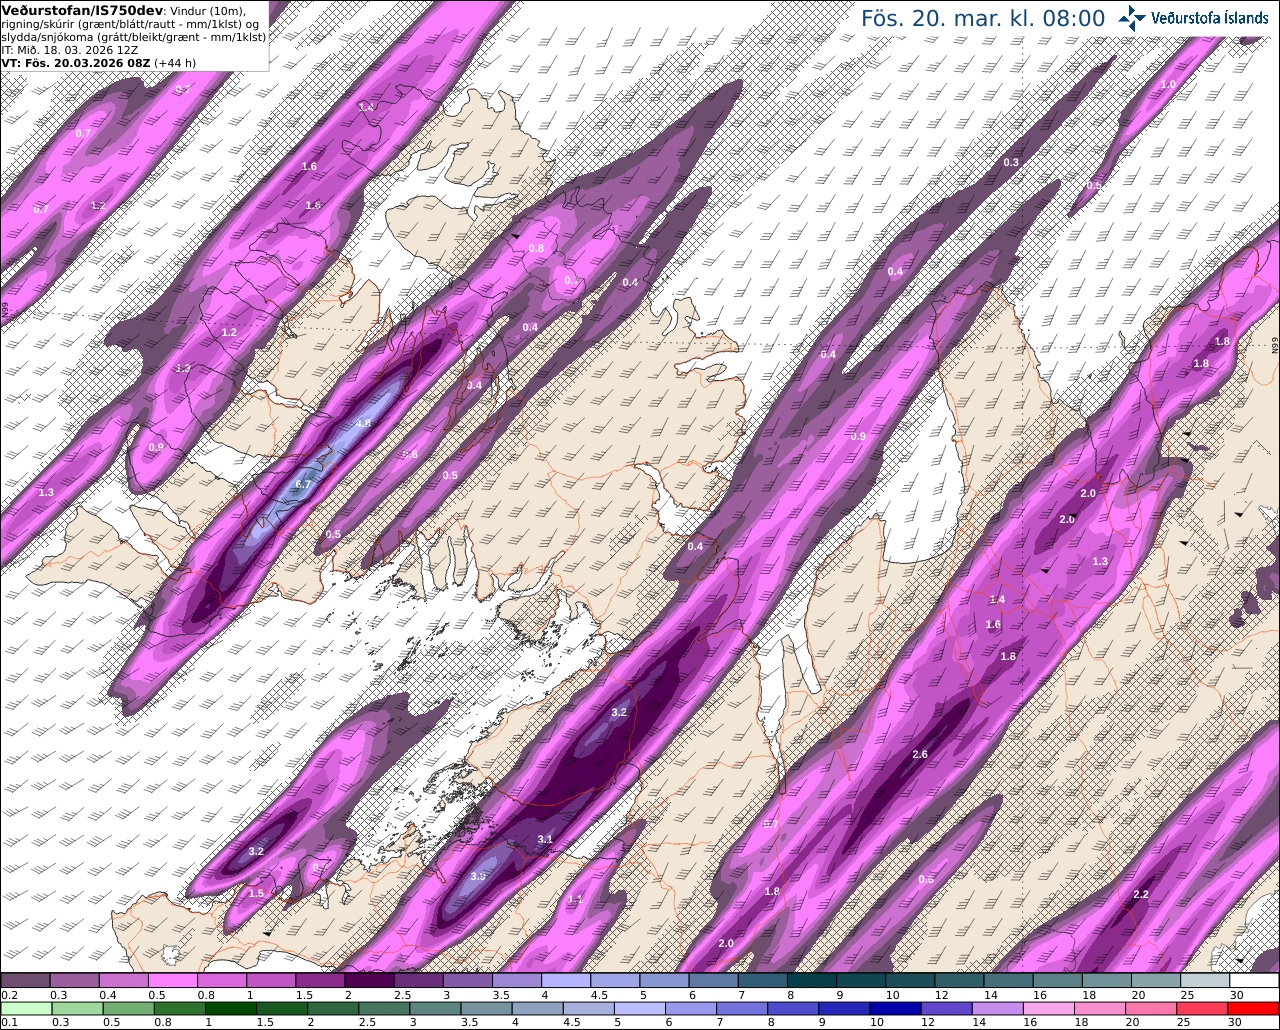Screen dimensions: 1280x1030
Task: Click the Fös. 20. mar. kl. 08:00 title
Action: click(x=983, y=19)
